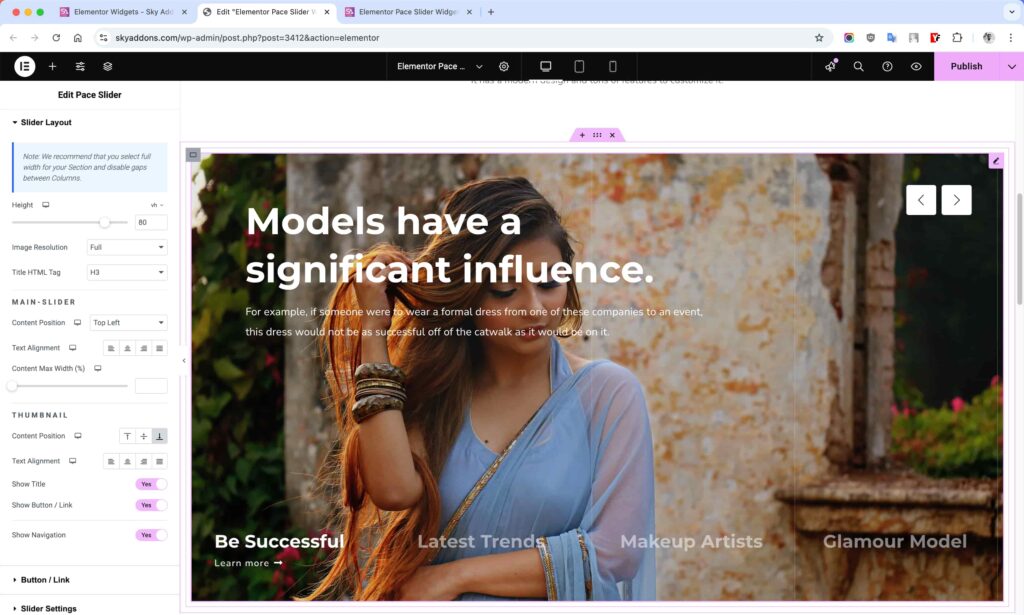
Task: Switch to mobile preview mode
Action: 613,67
